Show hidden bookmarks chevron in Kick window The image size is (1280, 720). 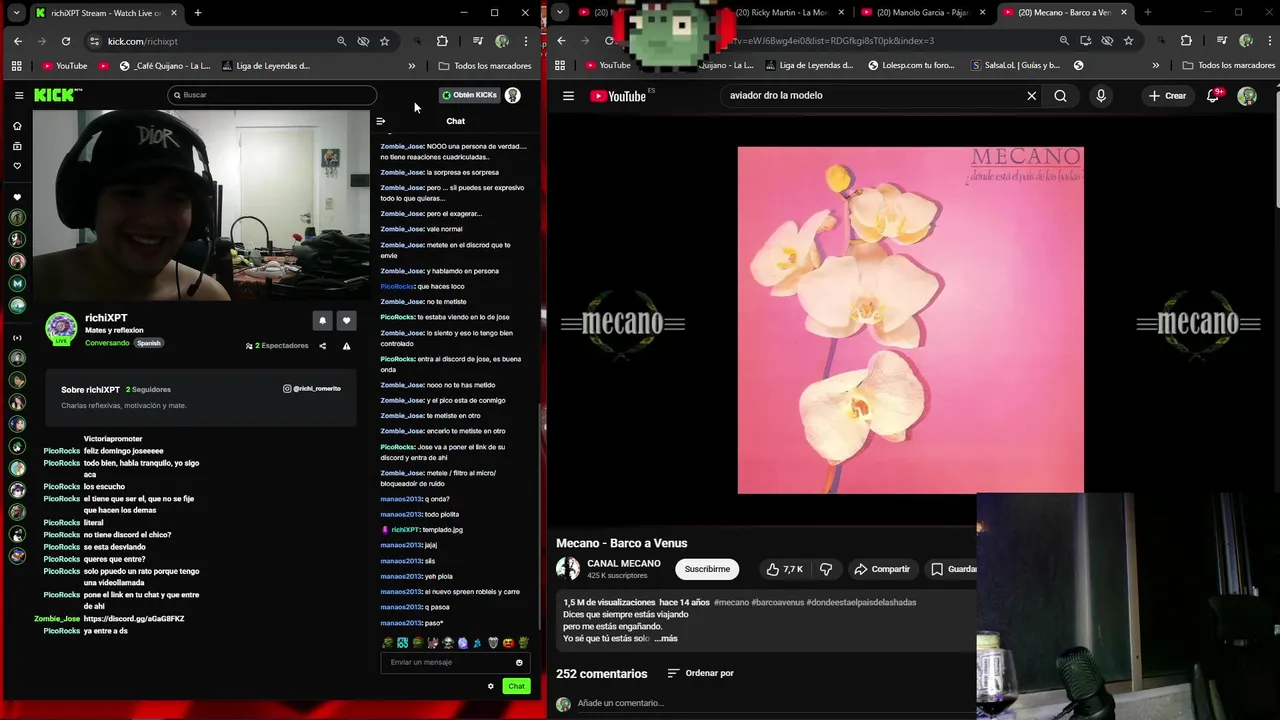coord(412,66)
